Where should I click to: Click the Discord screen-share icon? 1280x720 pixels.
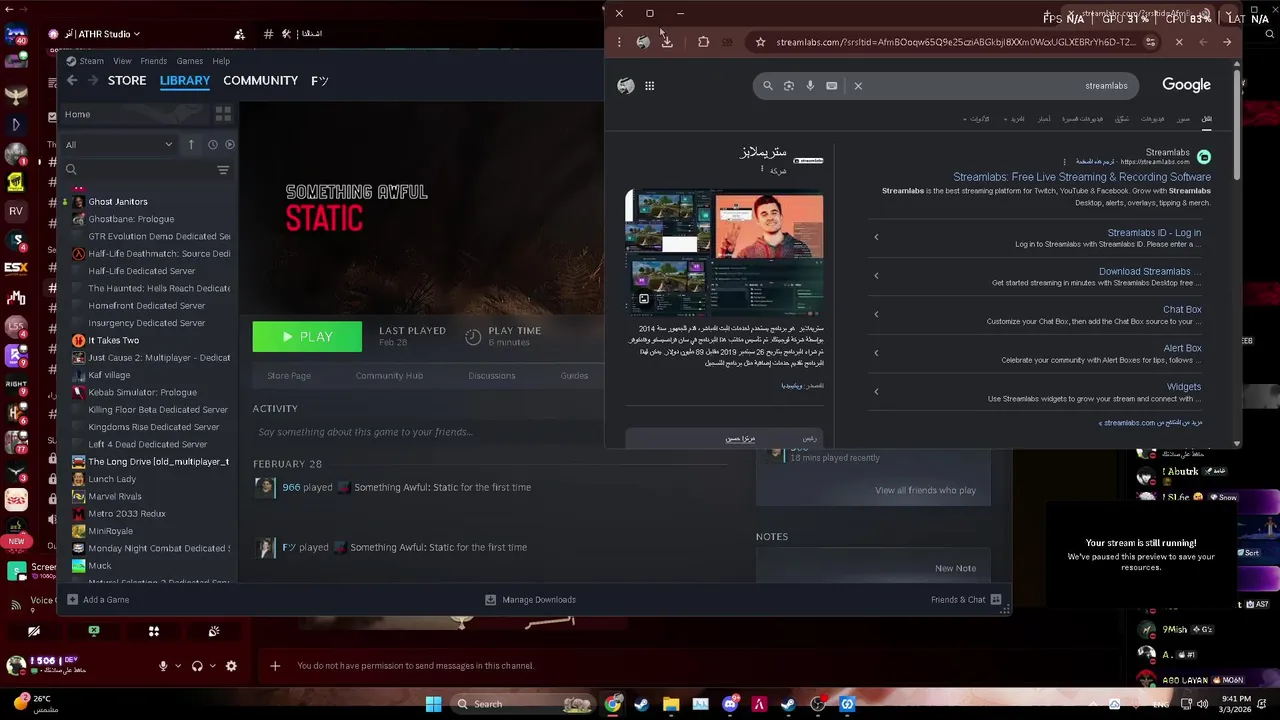pyautogui.click(x=93, y=631)
